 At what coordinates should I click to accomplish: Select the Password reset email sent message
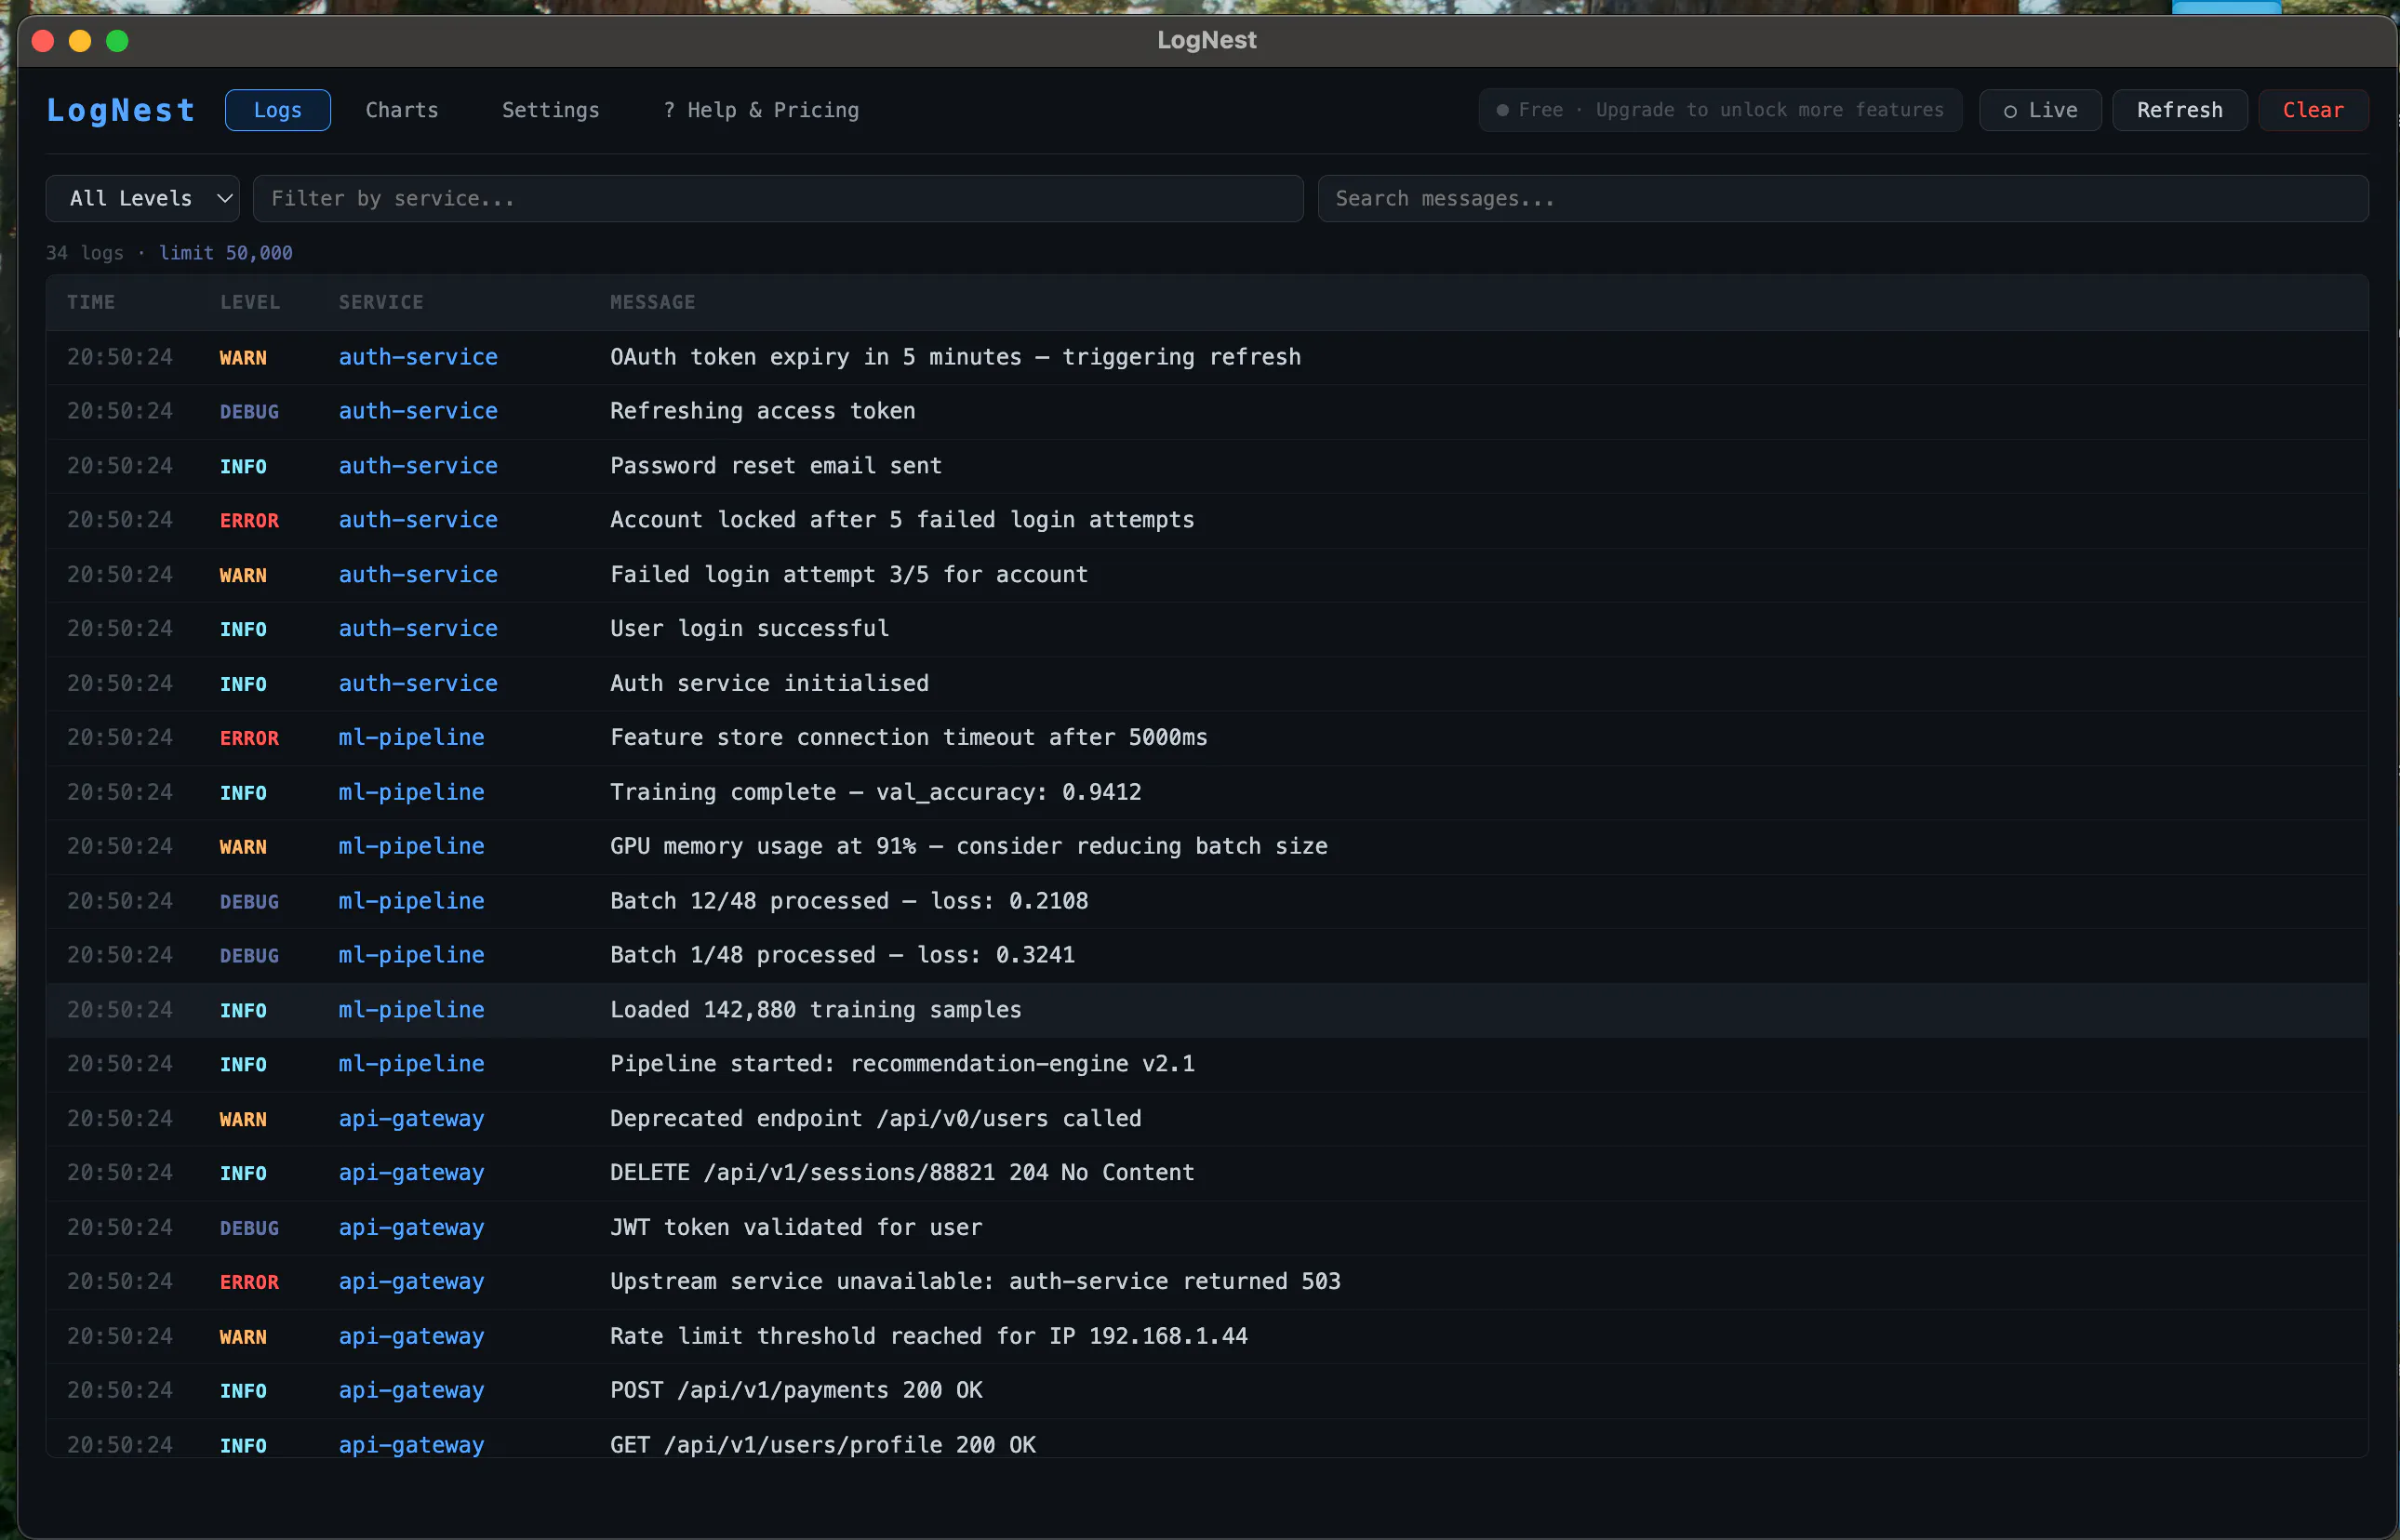pos(775,466)
